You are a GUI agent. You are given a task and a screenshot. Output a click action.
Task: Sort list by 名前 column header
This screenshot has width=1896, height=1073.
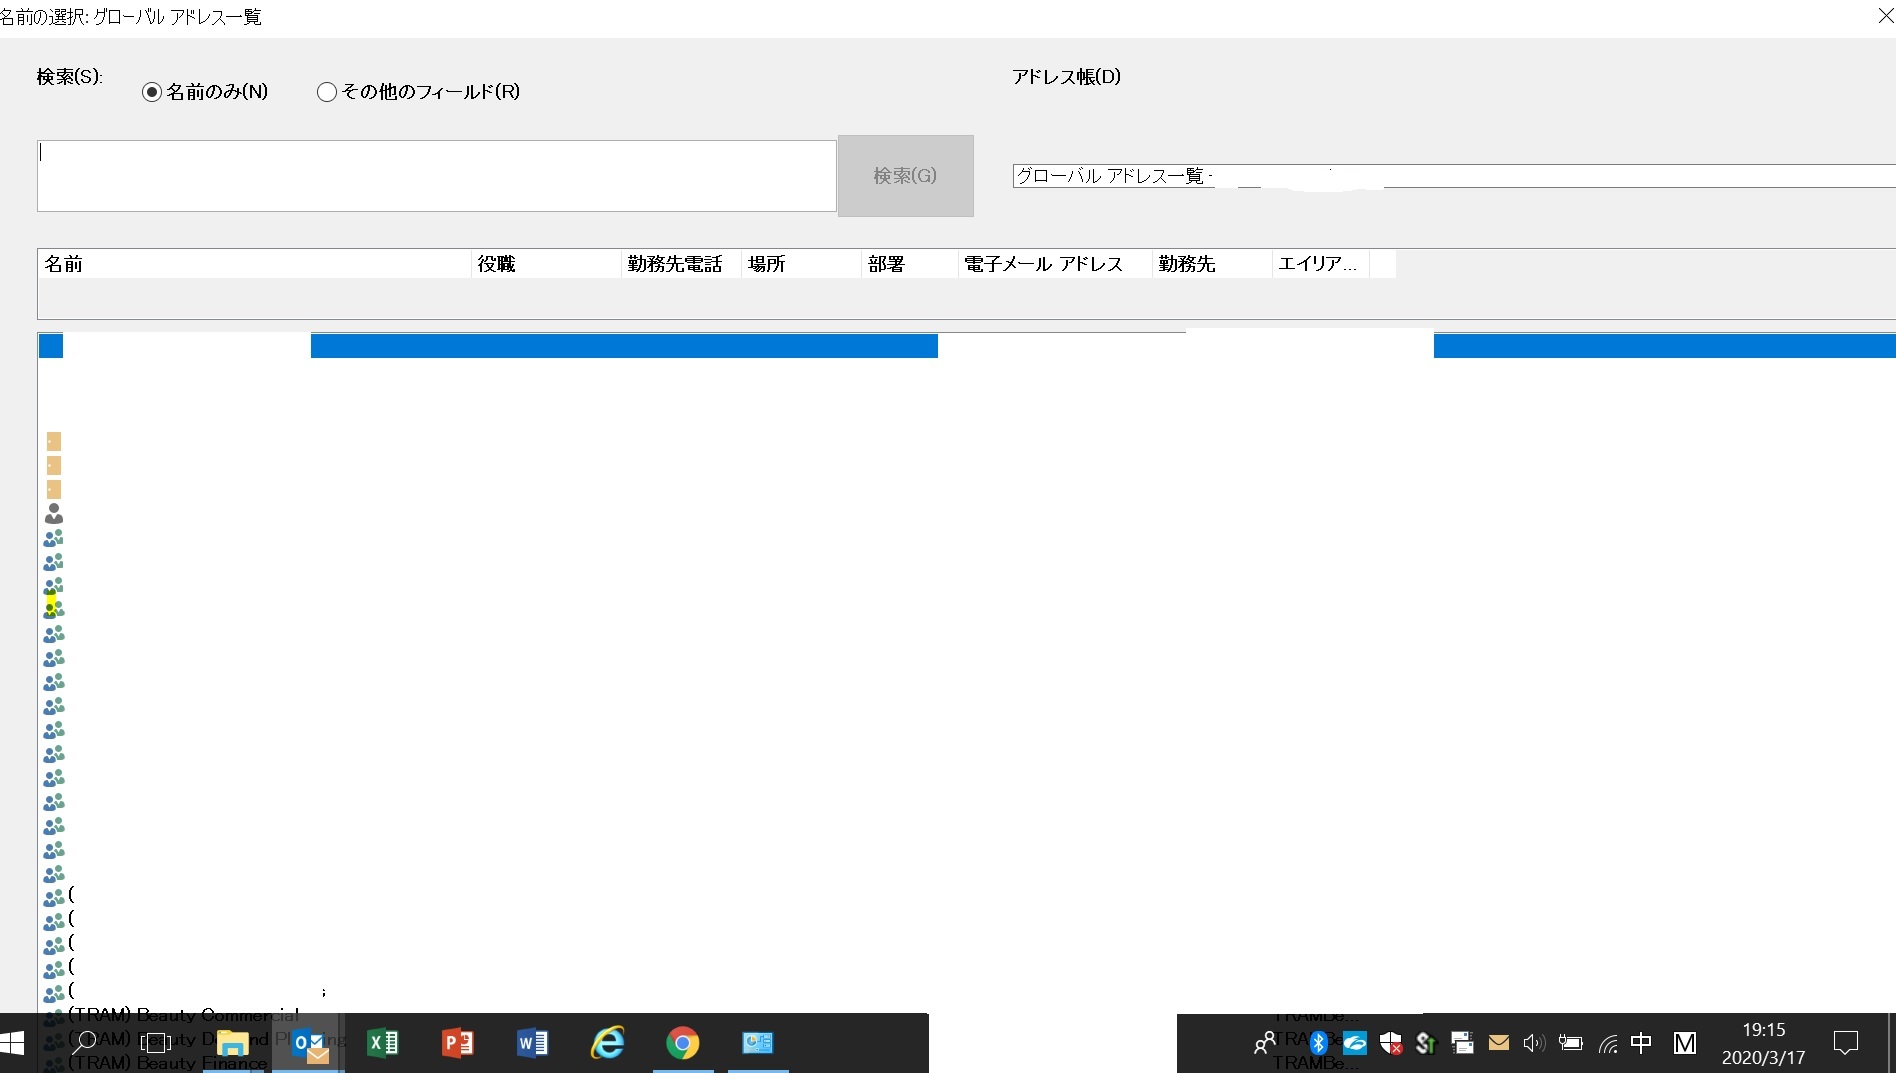coord(255,264)
